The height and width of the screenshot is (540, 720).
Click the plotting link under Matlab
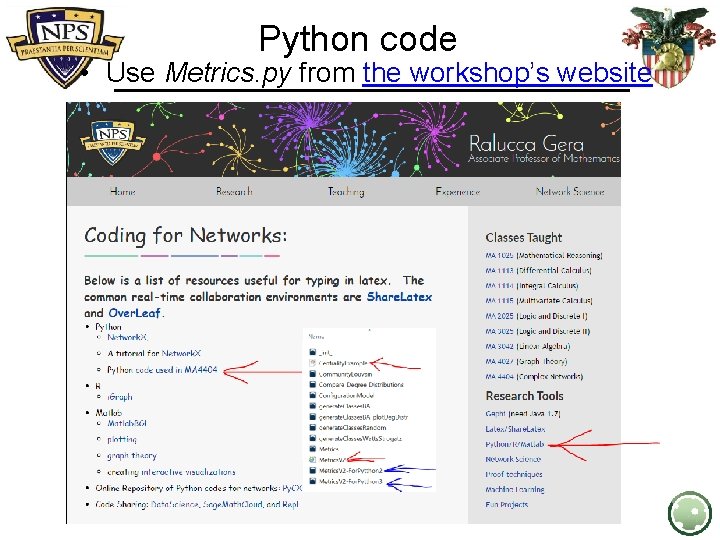coord(122,439)
